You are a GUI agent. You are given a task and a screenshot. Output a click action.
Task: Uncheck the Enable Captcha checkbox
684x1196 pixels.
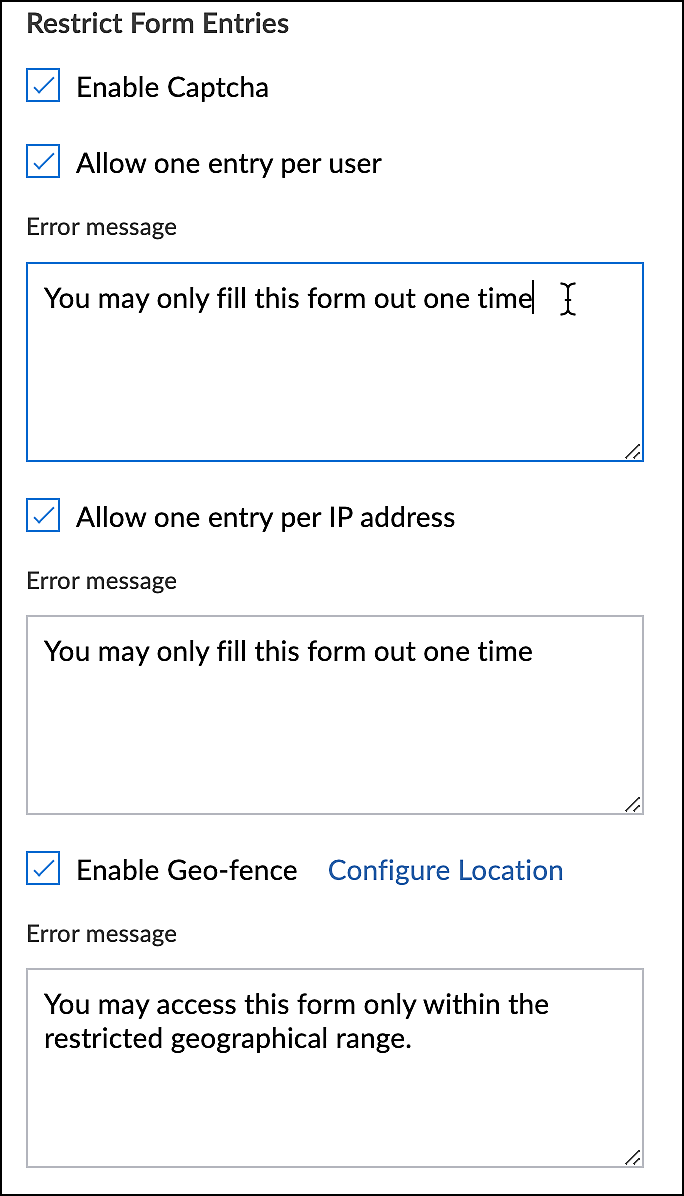43,87
